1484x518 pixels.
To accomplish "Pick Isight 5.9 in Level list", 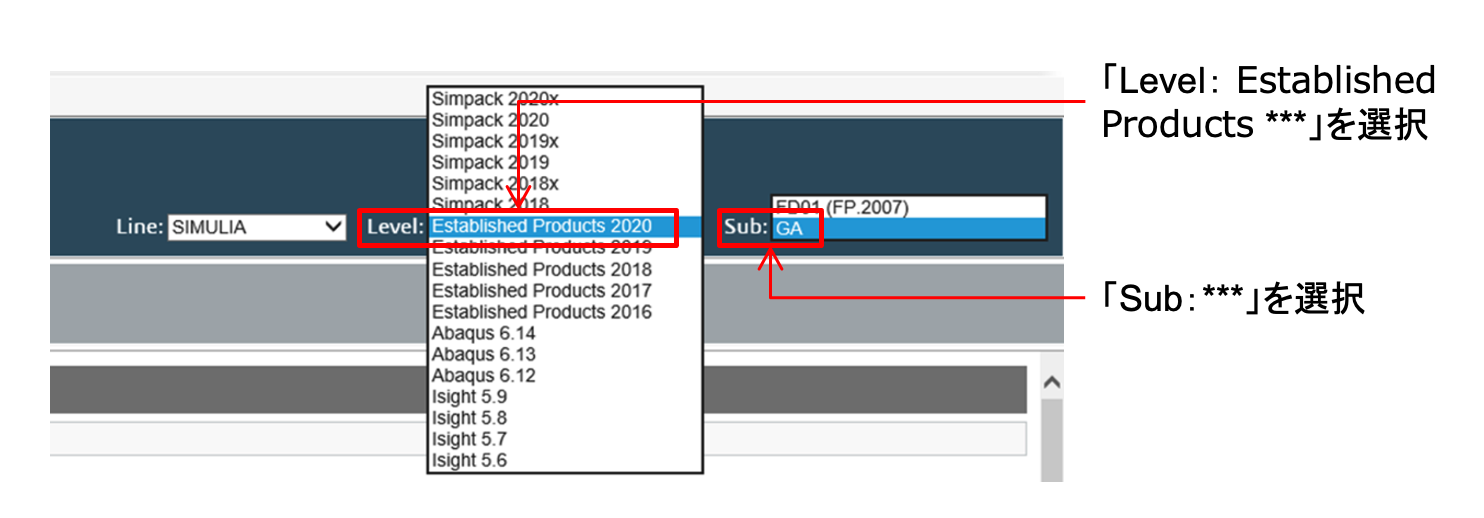I will (565, 397).
